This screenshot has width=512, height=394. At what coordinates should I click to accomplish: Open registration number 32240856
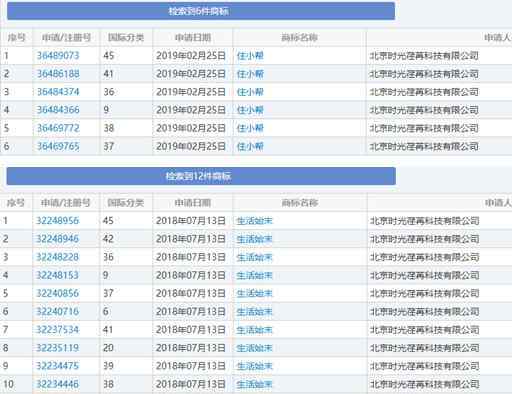pos(57,293)
